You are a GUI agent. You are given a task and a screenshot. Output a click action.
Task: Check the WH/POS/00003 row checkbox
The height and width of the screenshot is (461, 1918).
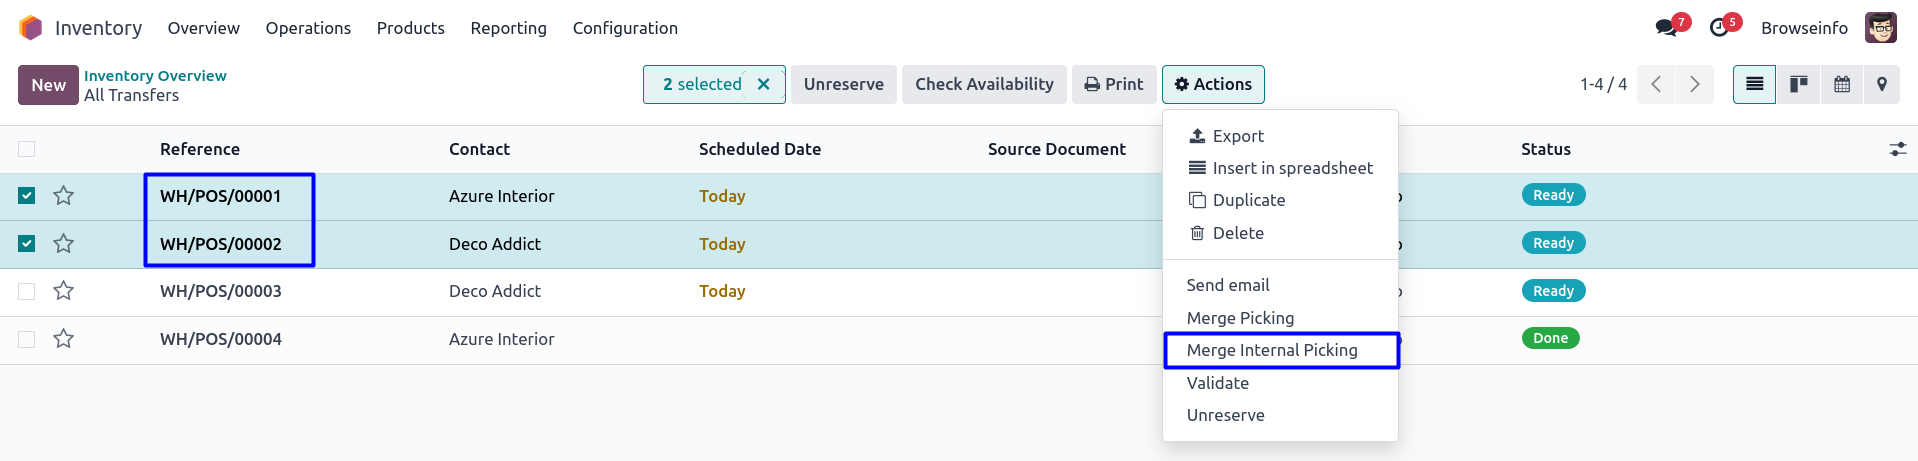tap(27, 291)
